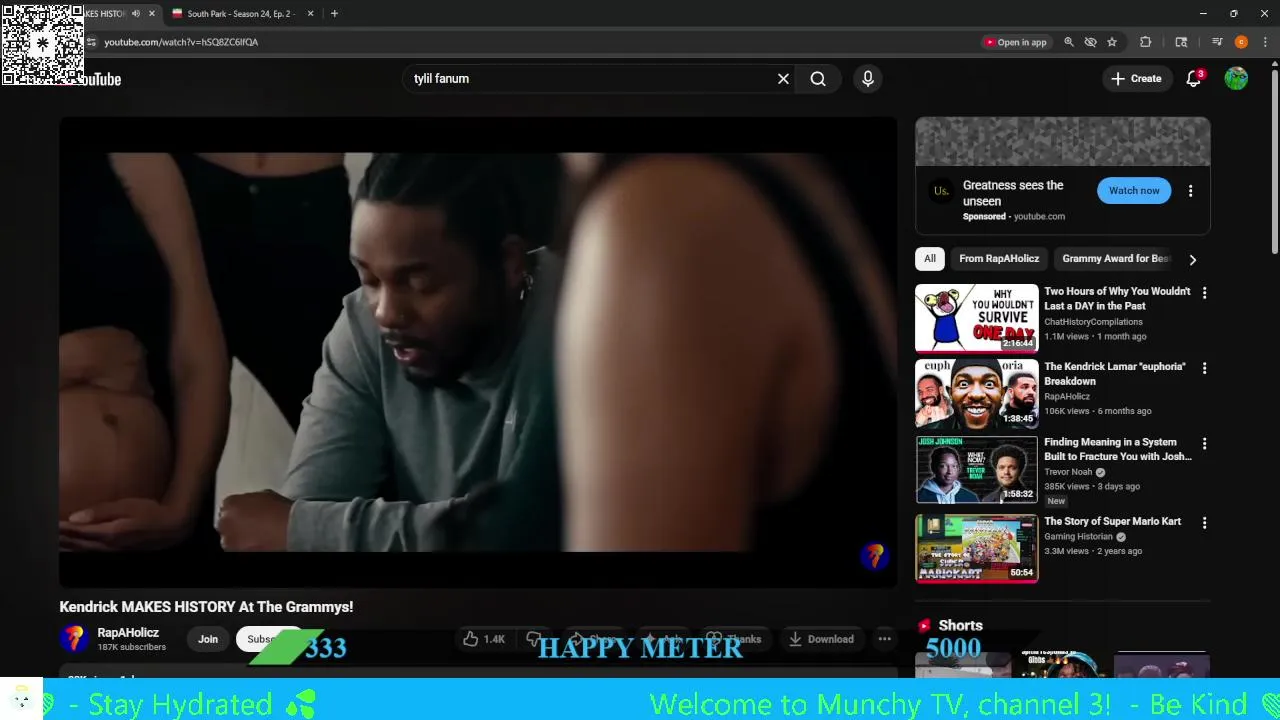Open YouTube notifications bell
This screenshot has width=1280, height=720.
tap(1193, 79)
